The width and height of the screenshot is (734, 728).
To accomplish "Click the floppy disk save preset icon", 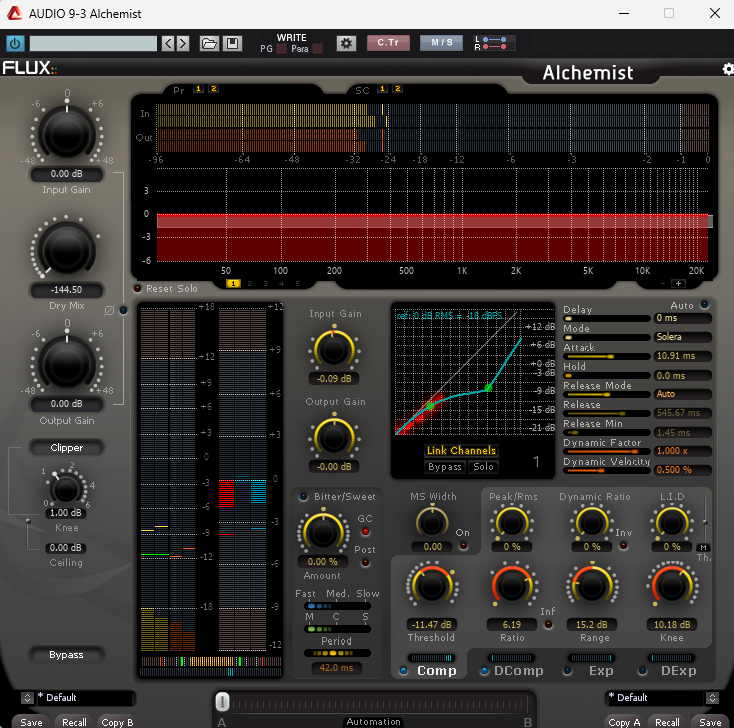I will click(x=232, y=43).
